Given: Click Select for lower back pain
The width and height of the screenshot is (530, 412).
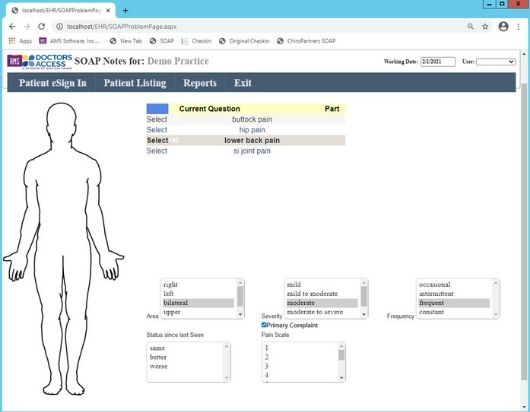Looking at the screenshot, I should [157, 140].
